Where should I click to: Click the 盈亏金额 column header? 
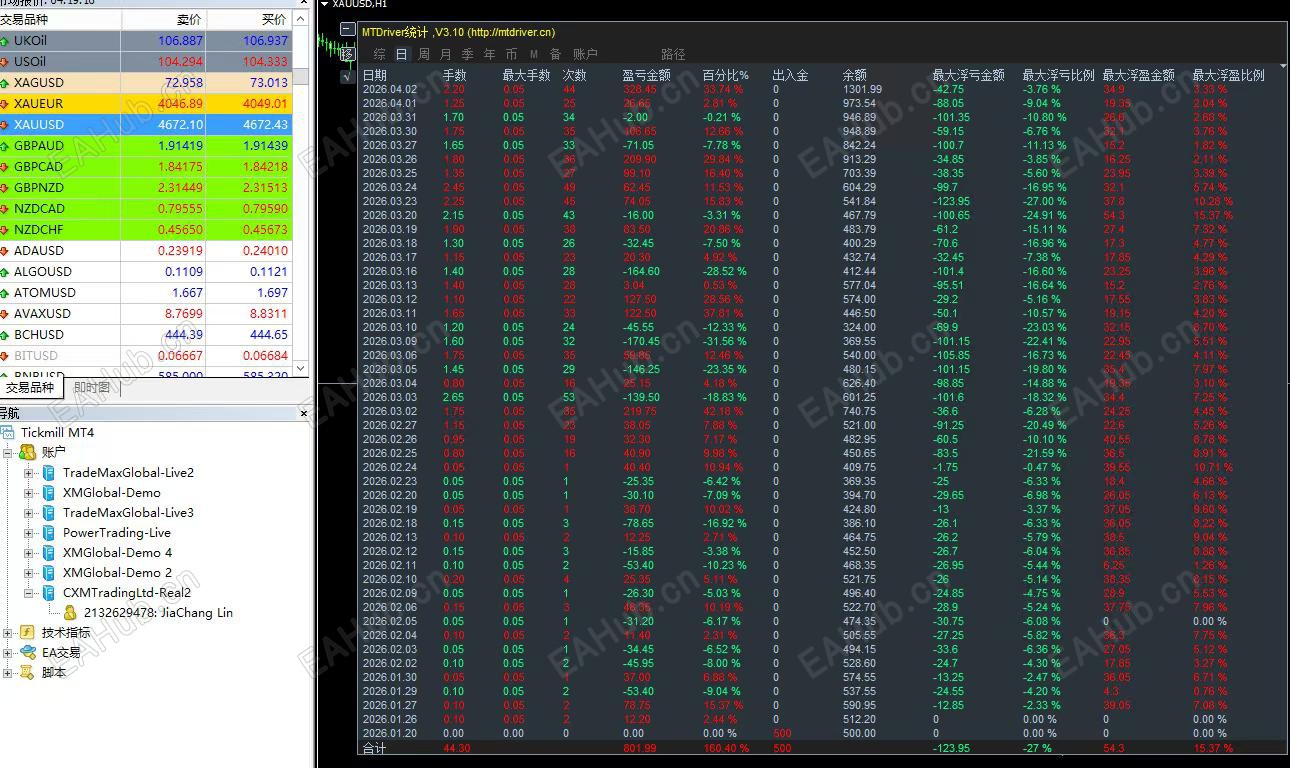(647, 75)
